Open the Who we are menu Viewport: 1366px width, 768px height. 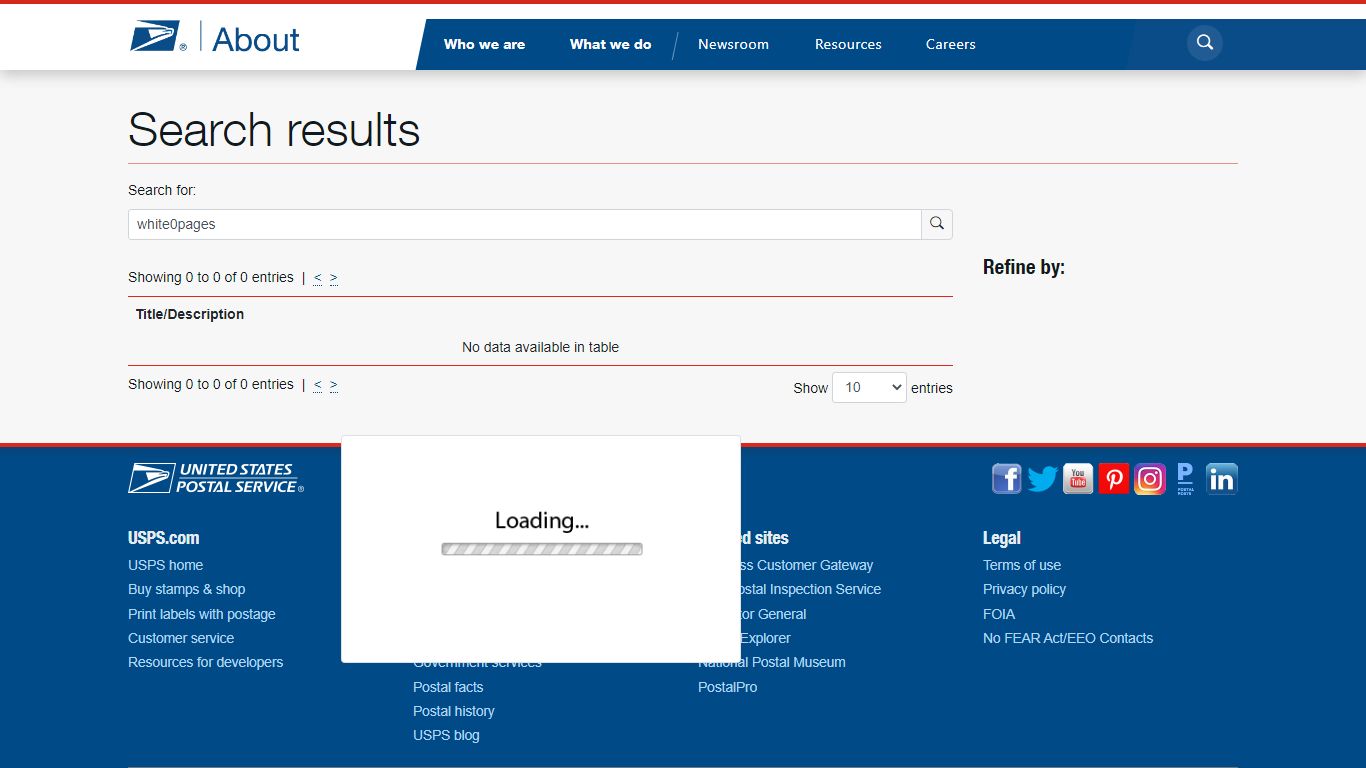484,44
